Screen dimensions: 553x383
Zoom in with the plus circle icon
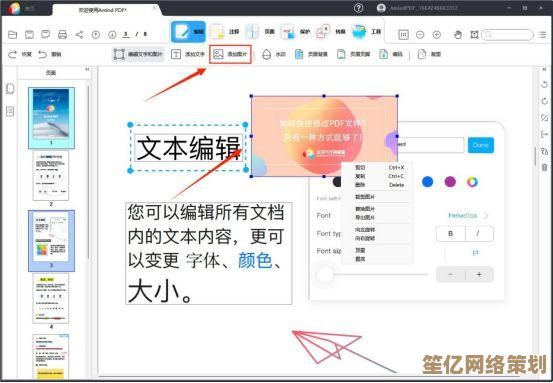[437, 35]
